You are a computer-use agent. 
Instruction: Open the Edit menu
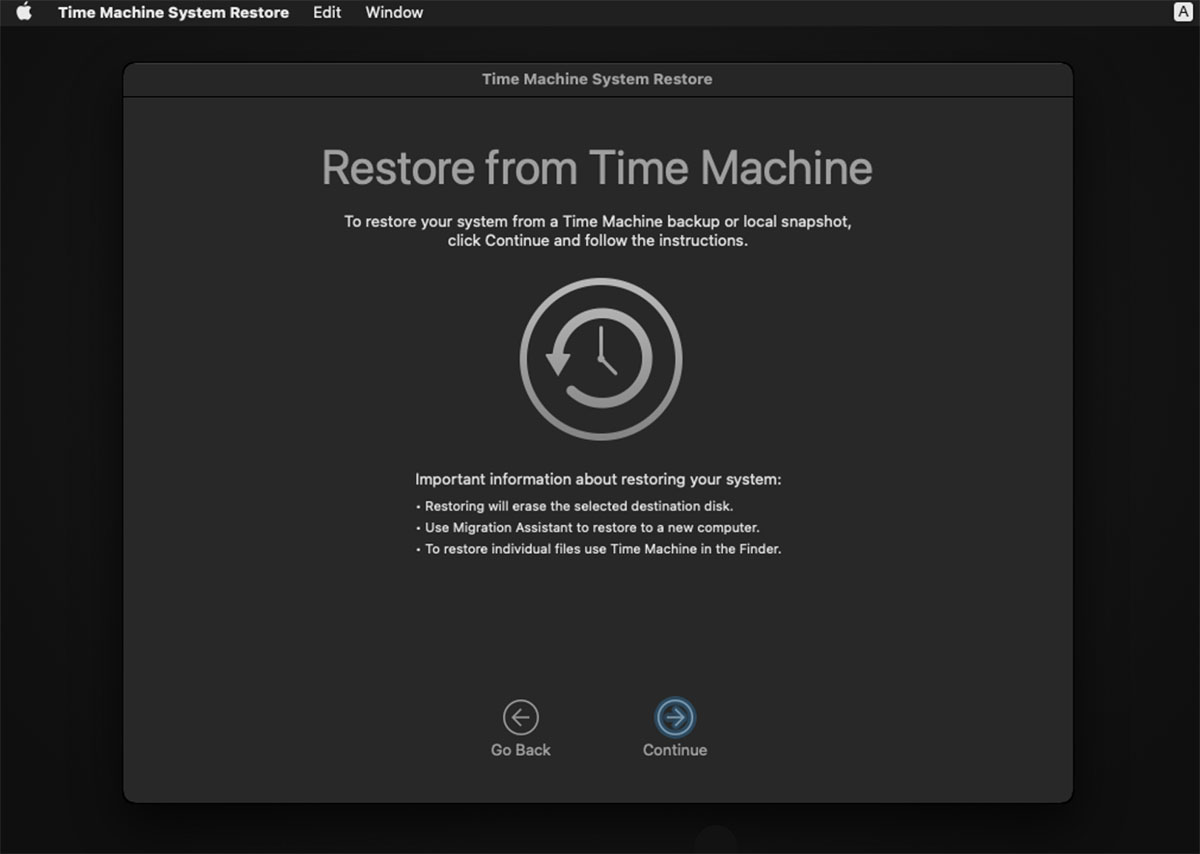(327, 12)
